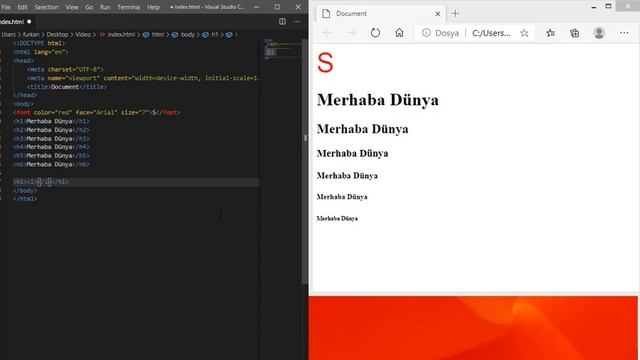Select the Document browser tab

coord(380,13)
